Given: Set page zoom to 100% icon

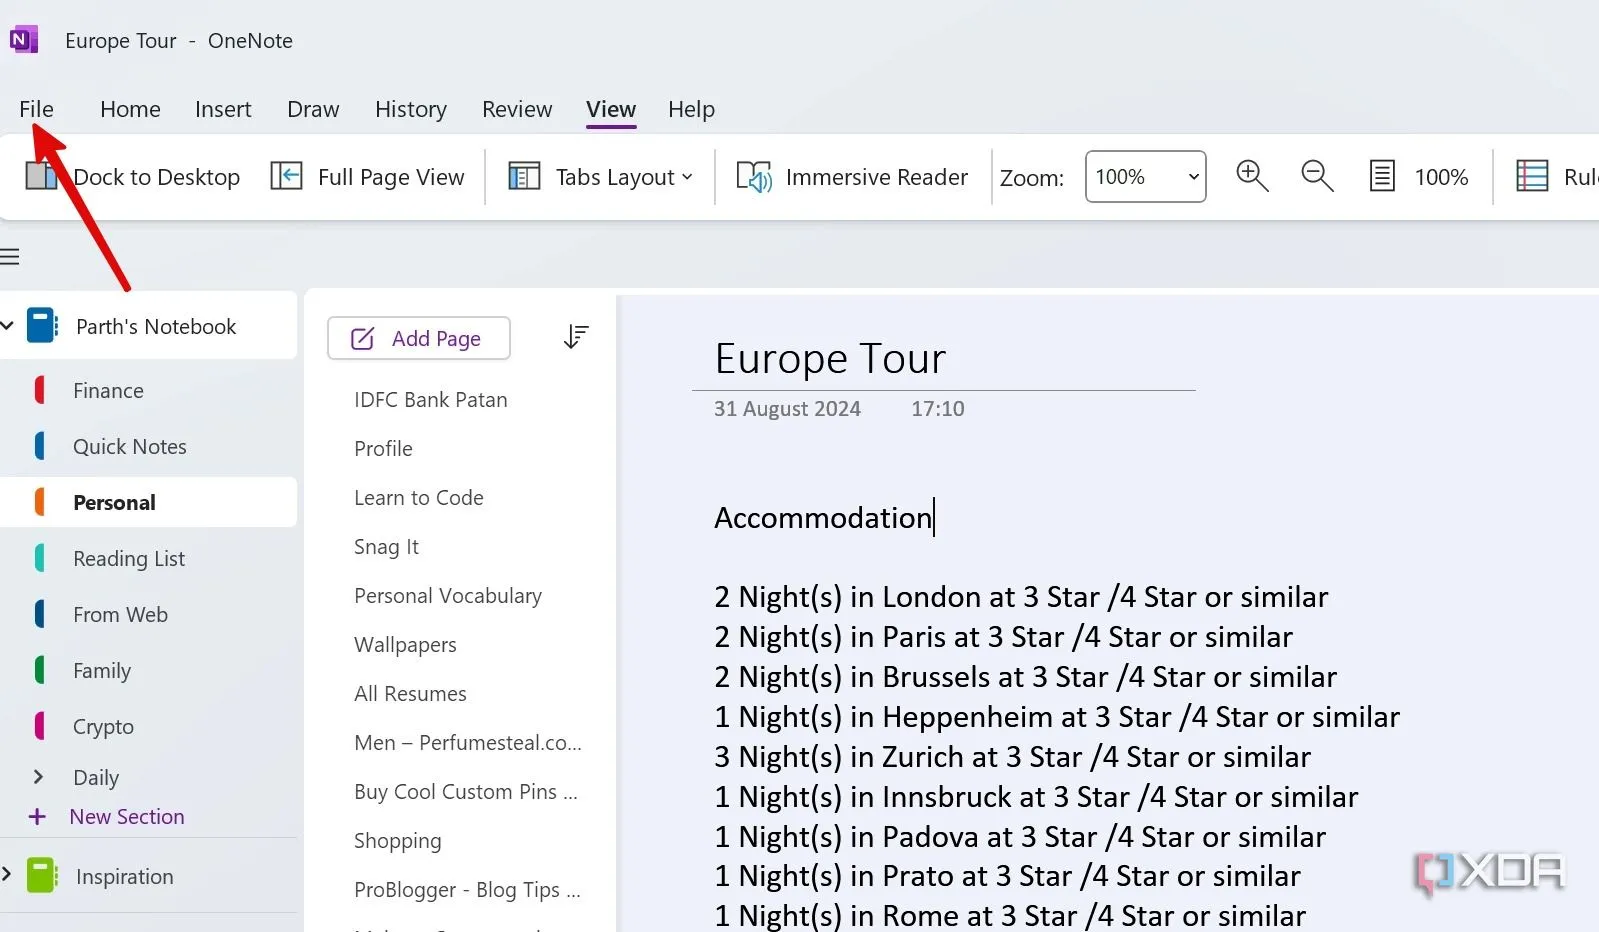Looking at the screenshot, I should 1382,177.
